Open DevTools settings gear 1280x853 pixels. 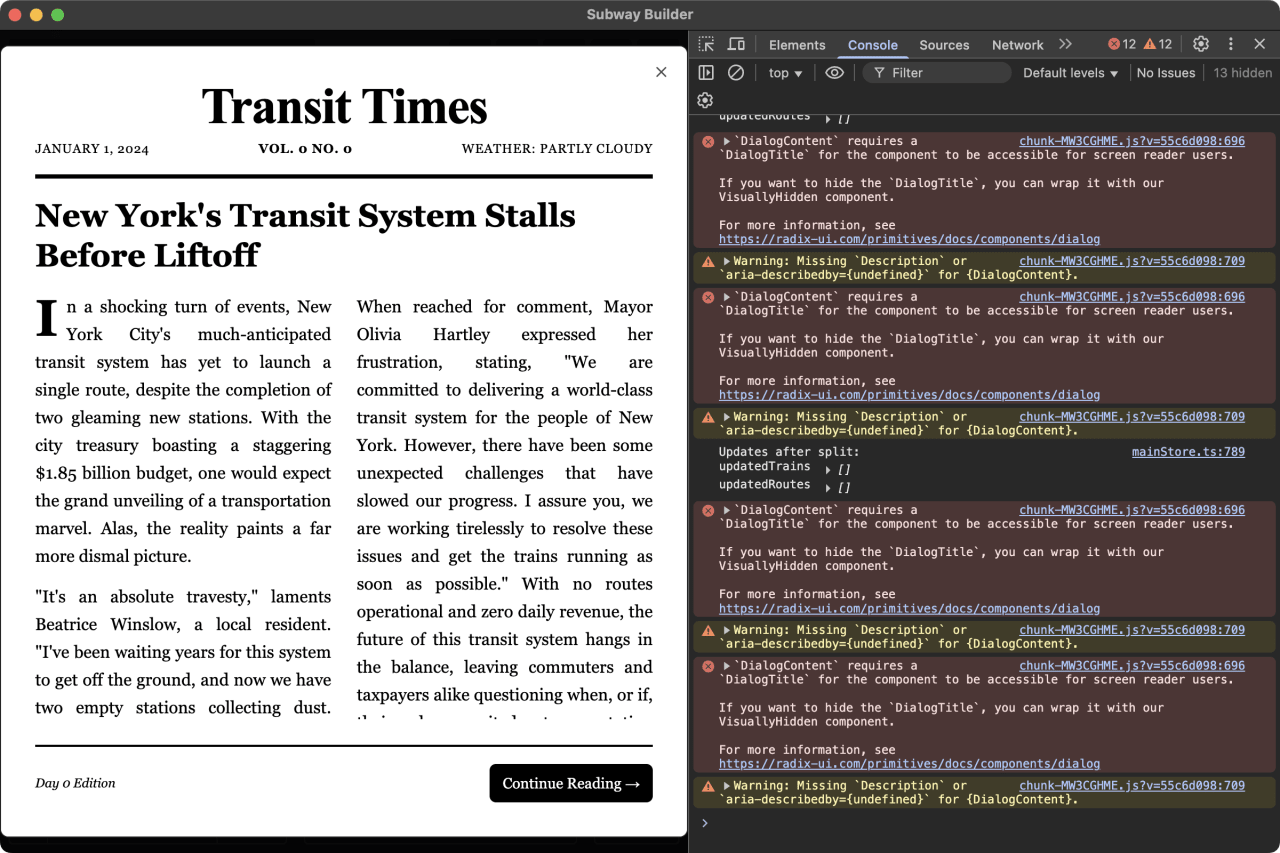tap(1200, 44)
